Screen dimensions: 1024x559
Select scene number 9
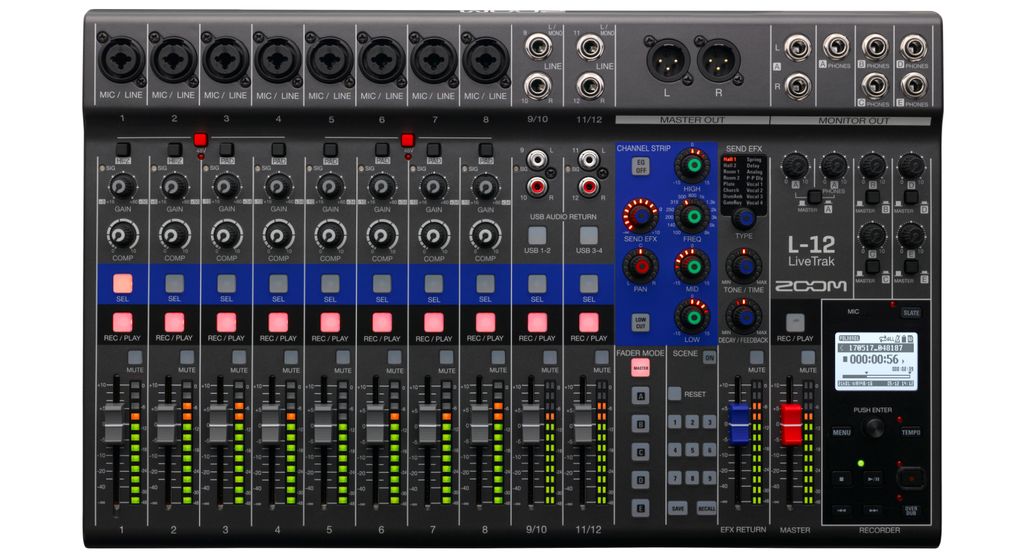click(709, 478)
